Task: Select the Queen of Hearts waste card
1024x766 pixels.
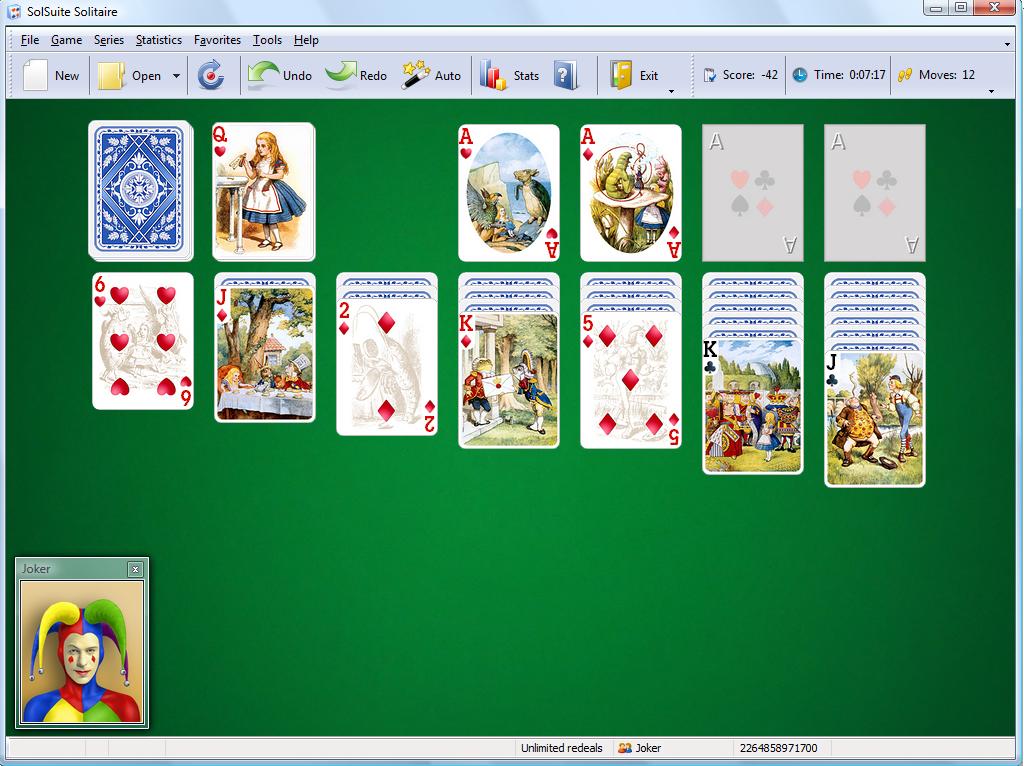Action: [x=264, y=192]
